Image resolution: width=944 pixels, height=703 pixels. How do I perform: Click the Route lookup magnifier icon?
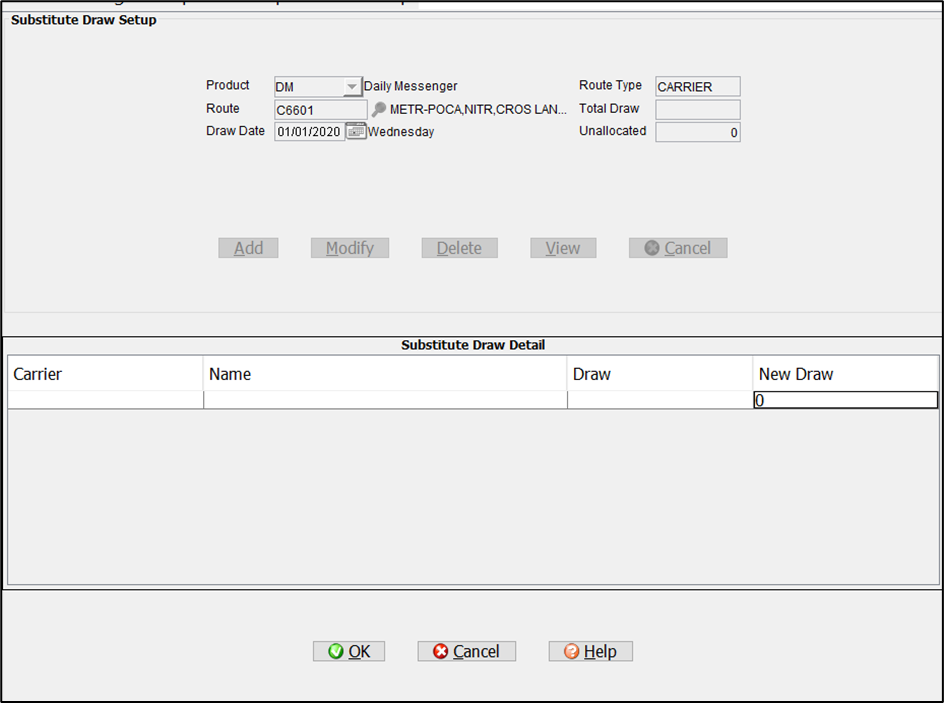click(x=379, y=110)
